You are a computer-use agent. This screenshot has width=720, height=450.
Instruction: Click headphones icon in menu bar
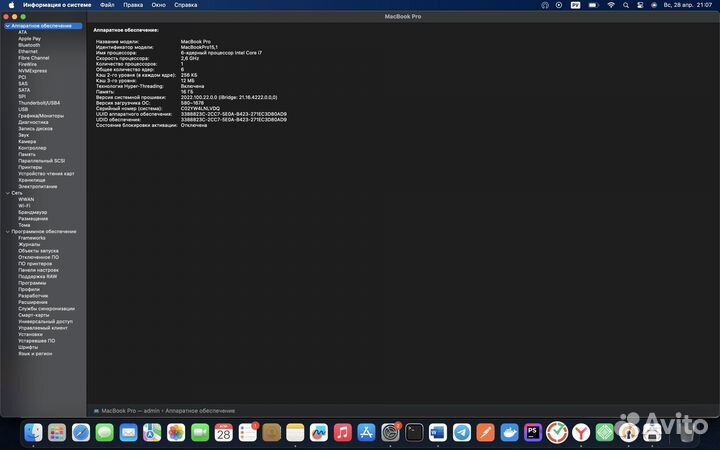pos(545,5)
